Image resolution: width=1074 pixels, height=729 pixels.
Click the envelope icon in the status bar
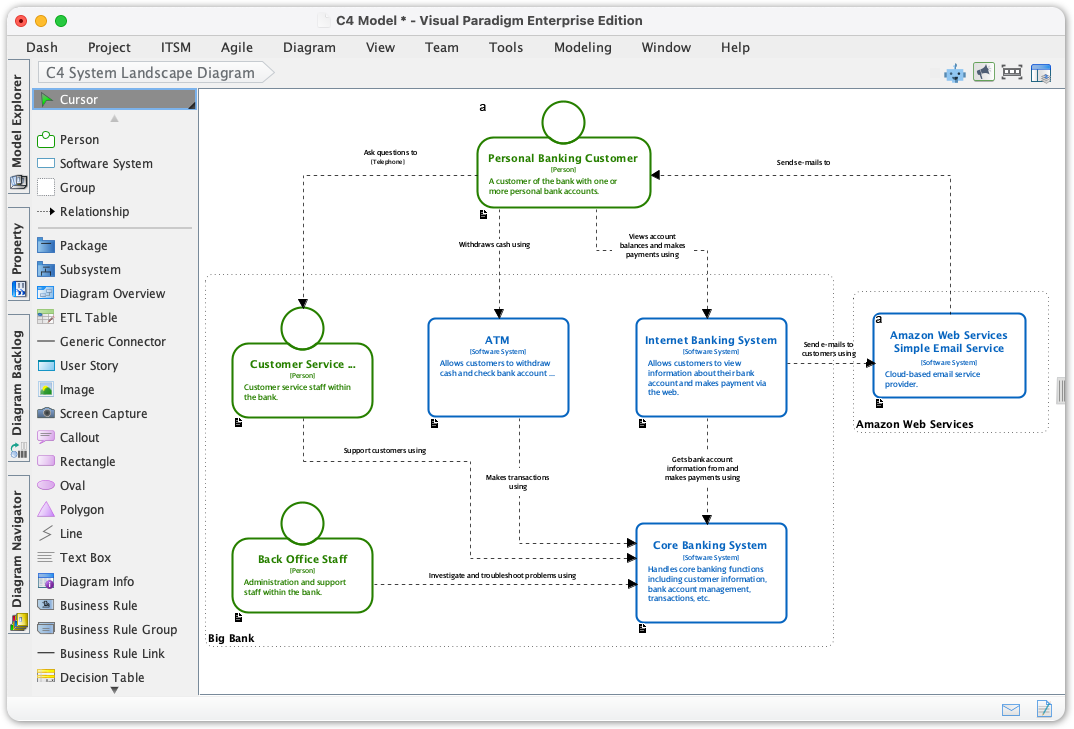click(x=1011, y=709)
